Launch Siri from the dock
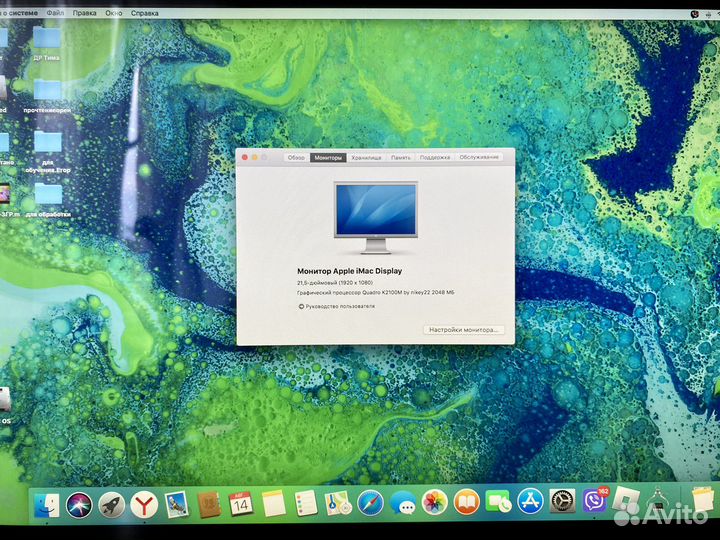The image size is (720, 540). 79,505
